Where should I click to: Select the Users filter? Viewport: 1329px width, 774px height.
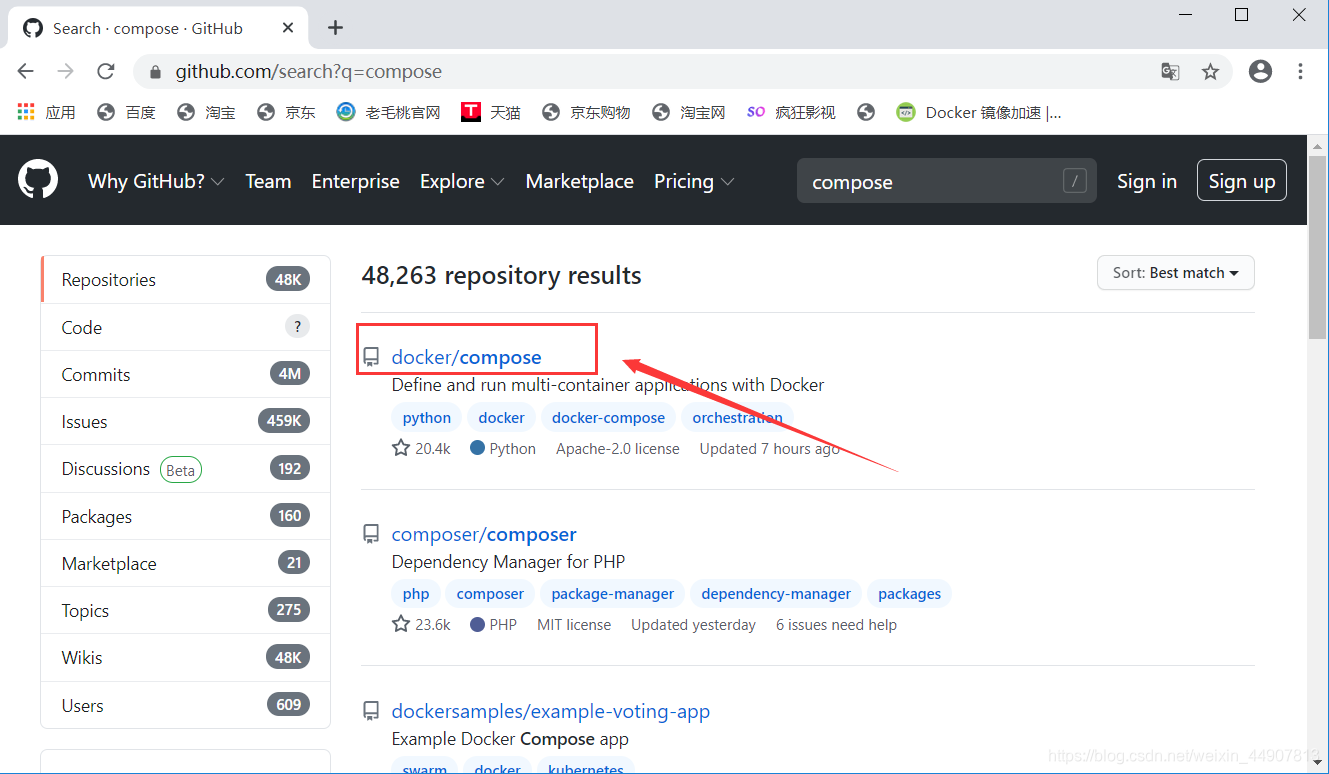(x=185, y=705)
